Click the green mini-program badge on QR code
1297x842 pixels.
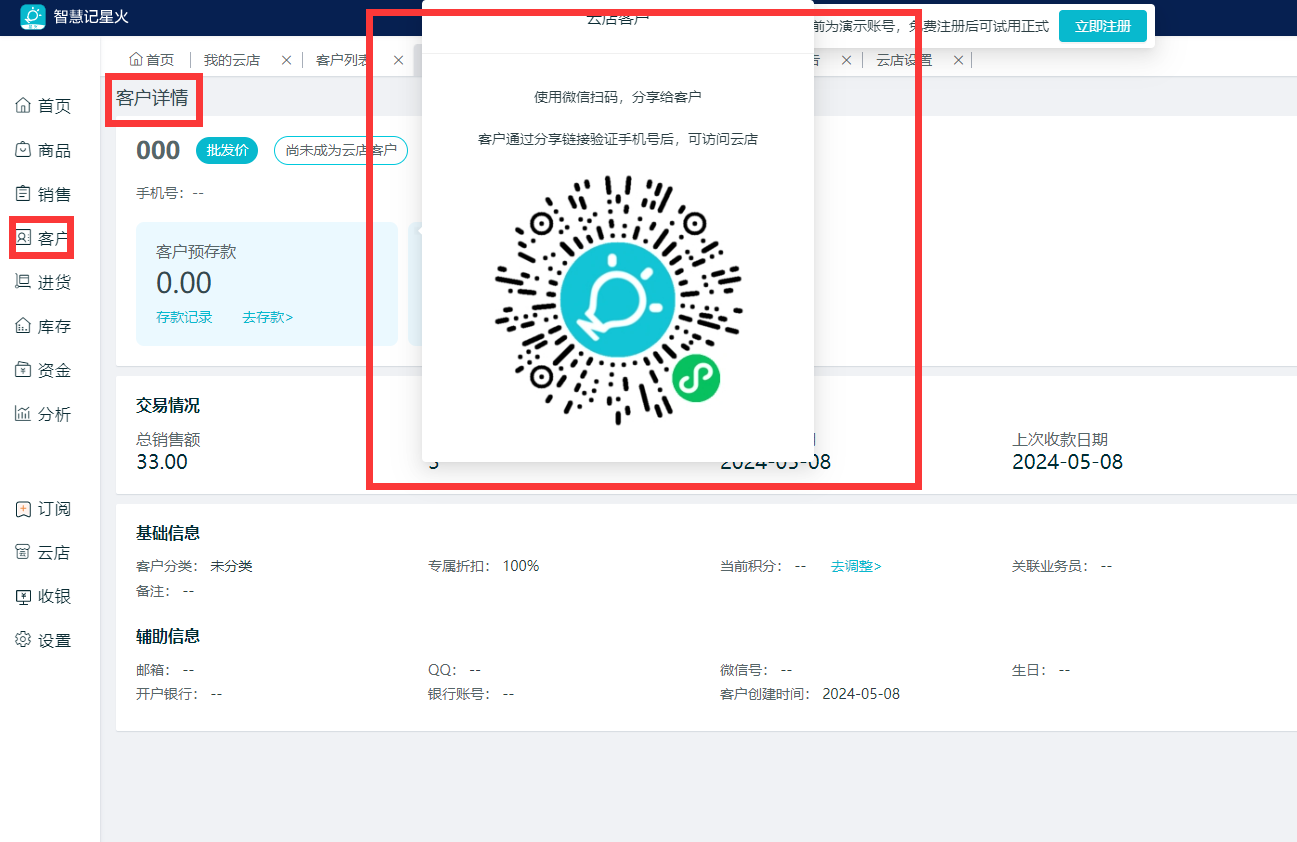[x=696, y=379]
